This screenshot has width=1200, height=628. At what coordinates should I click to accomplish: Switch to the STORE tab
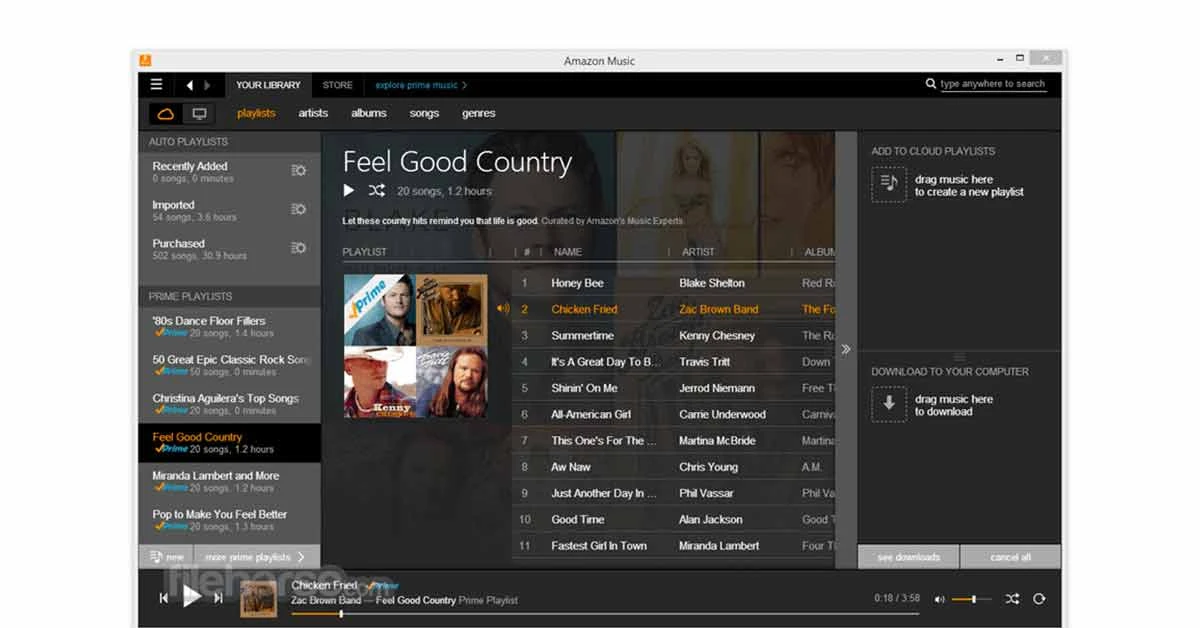pyautogui.click(x=337, y=85)
